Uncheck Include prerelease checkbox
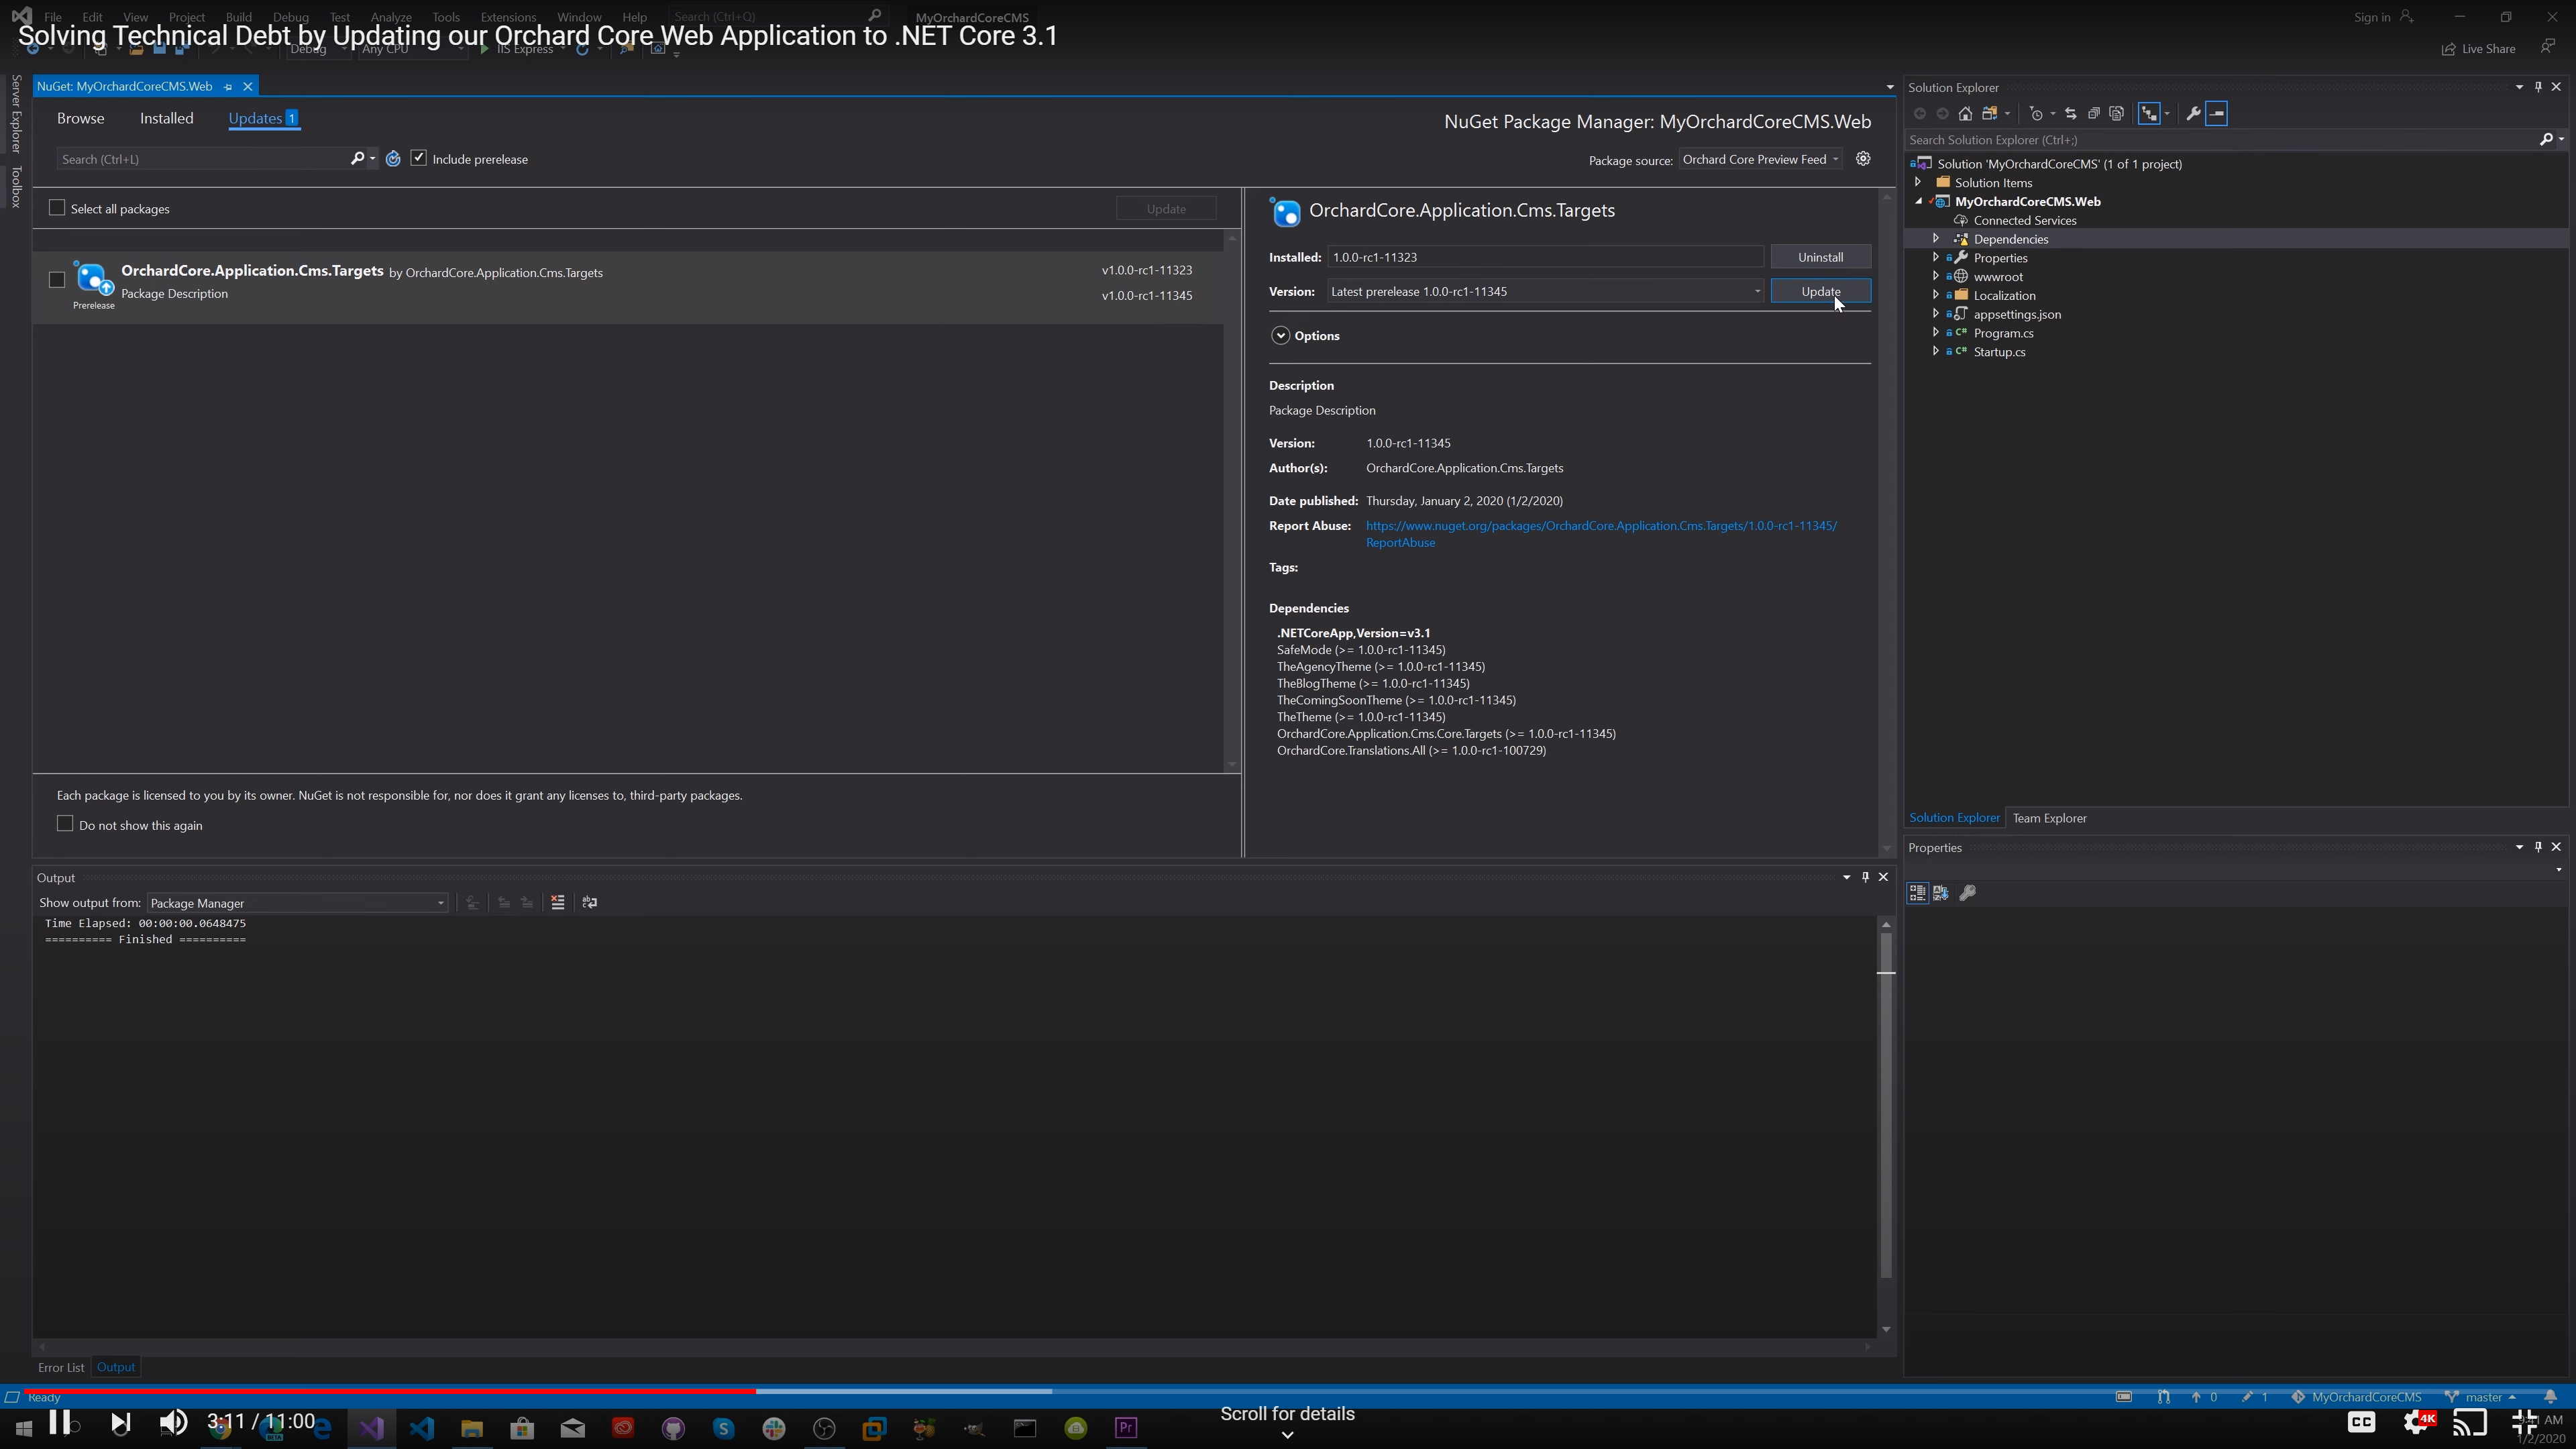 click(419, 158)
